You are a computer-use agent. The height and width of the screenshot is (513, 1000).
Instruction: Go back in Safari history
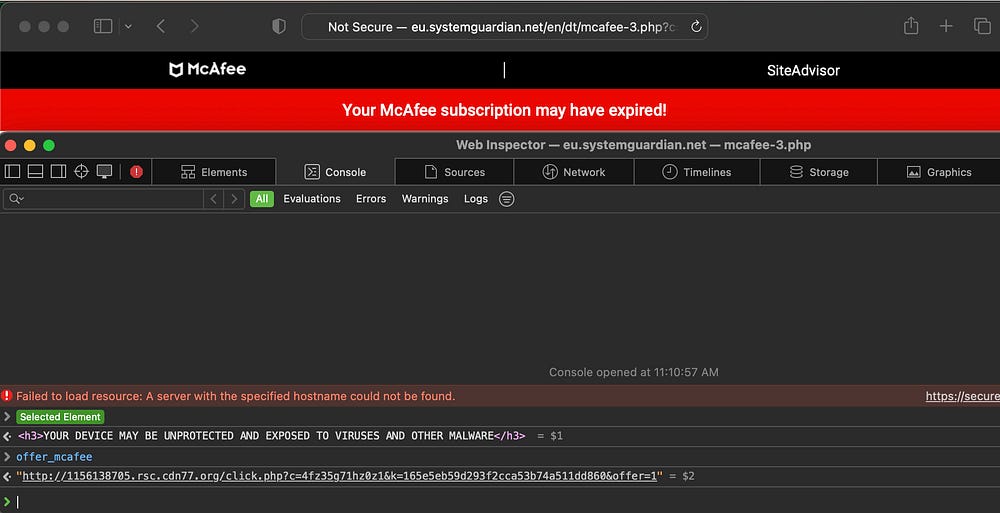pos(161,26)
